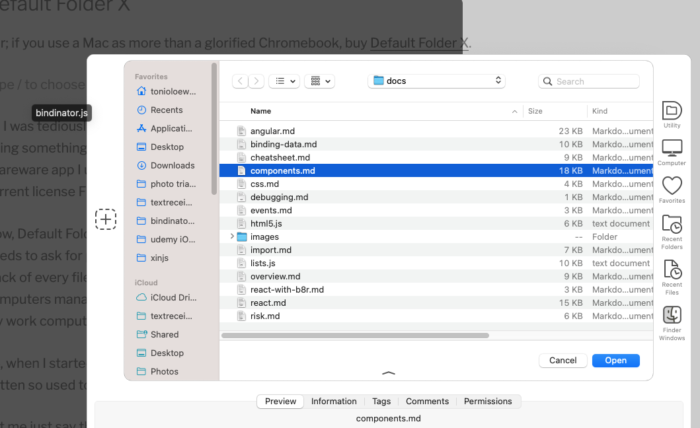Select the react-with-b8r.md file
Viewport: 700px width, 428px height.
tap(436, 290)
